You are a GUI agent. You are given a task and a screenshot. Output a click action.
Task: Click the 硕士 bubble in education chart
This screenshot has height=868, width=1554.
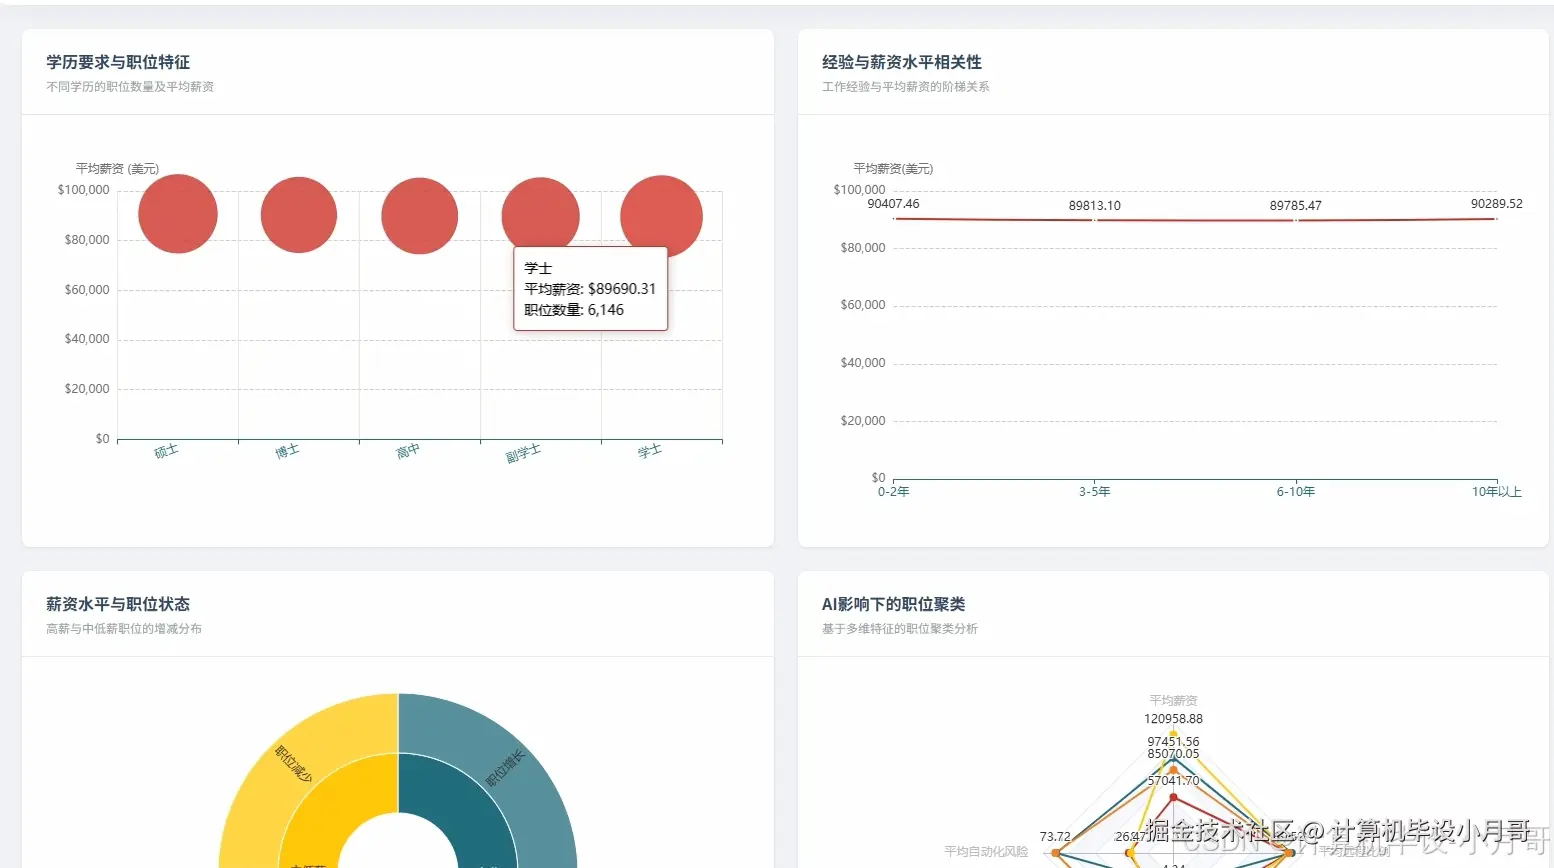point(178,214)
